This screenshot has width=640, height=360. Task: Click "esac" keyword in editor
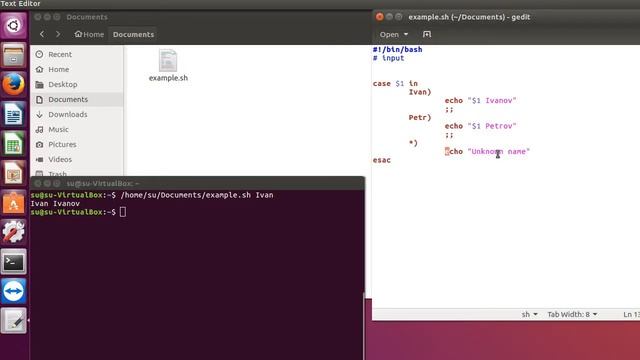[x=382, y=160]
